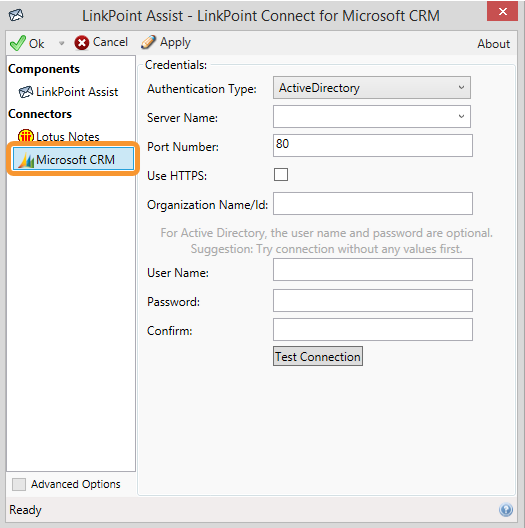
Task: Open the About menu item
Action: point(493,44)
